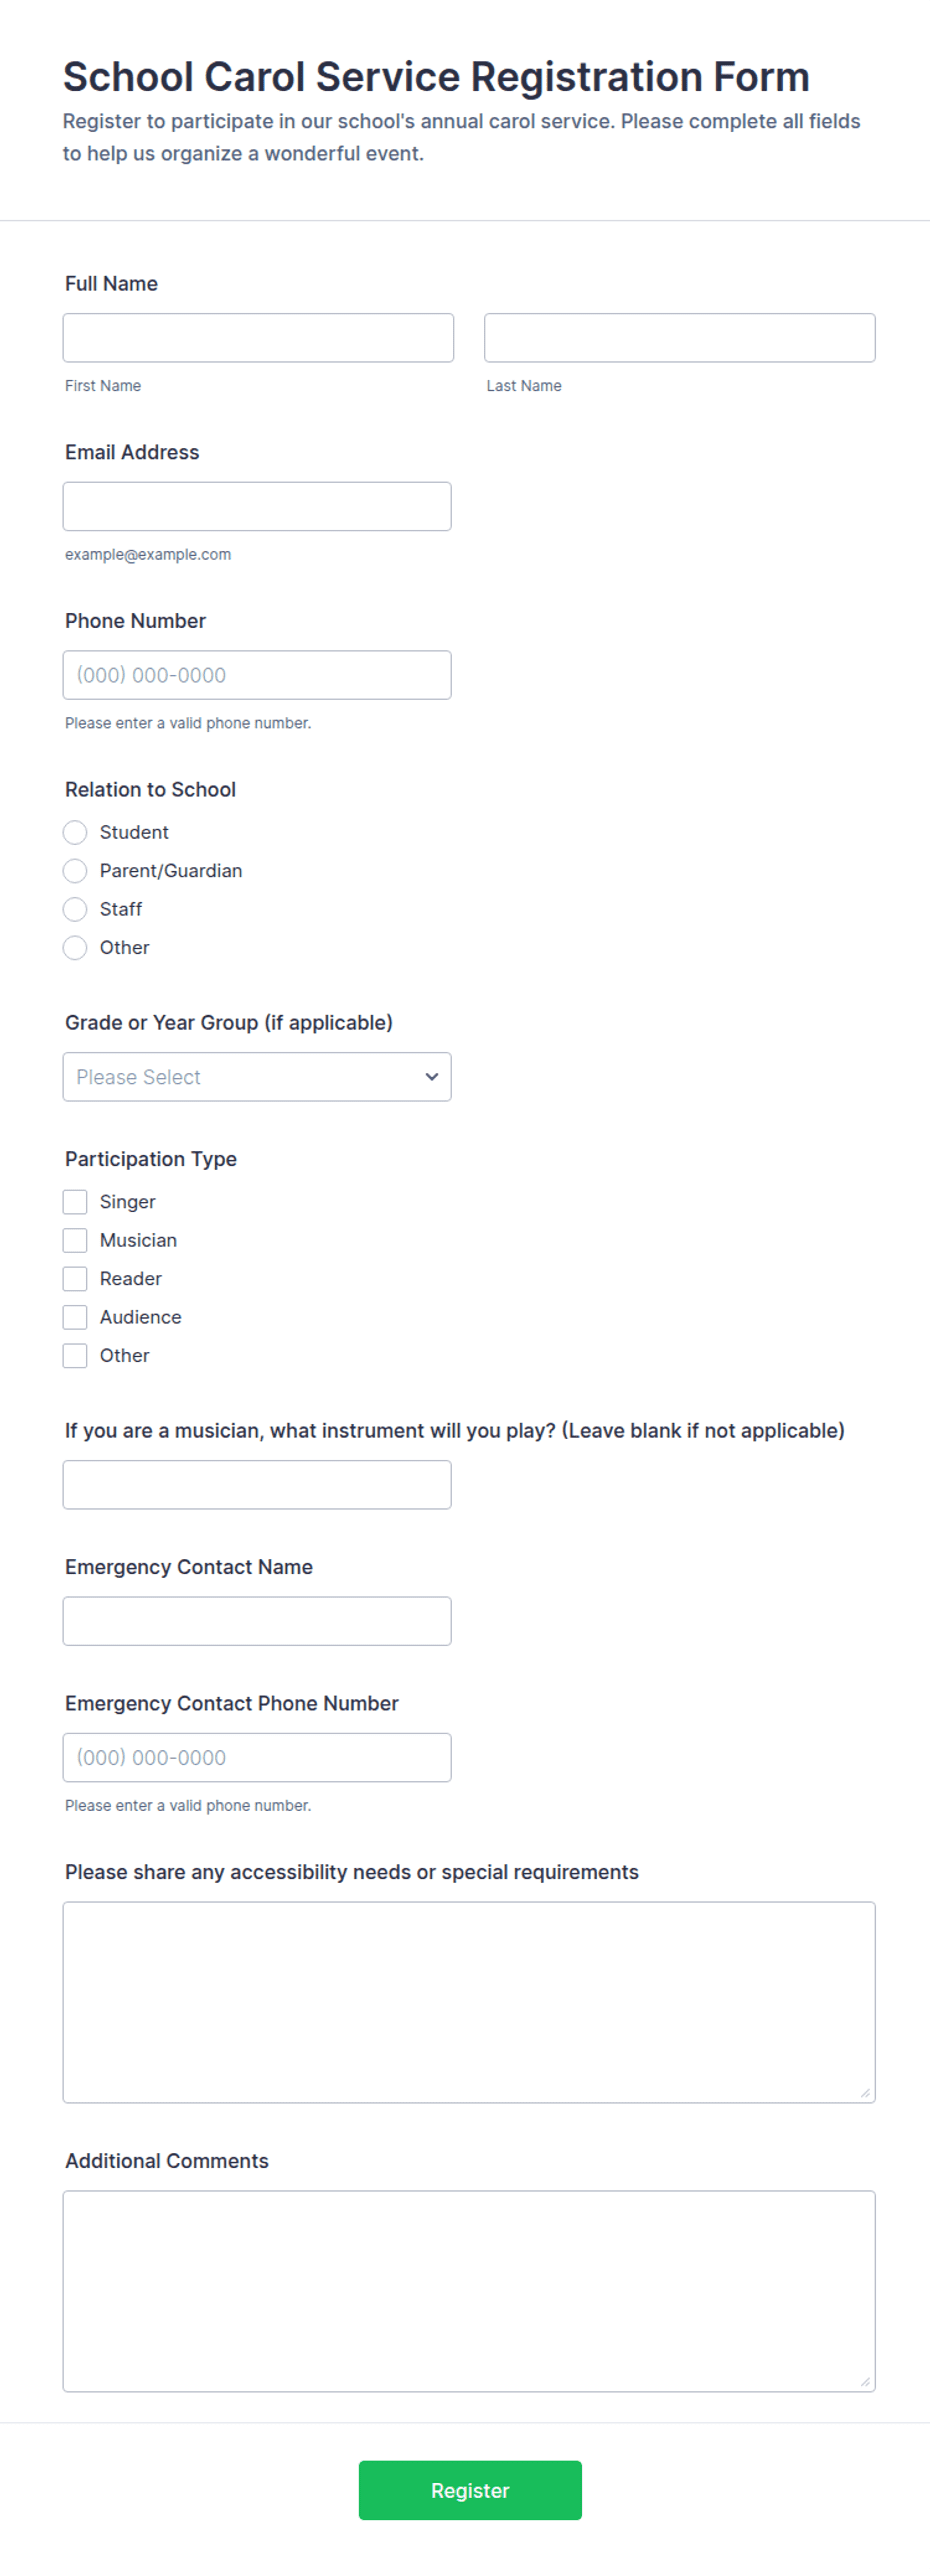Tick the Musician checkbox
The image size is (930, 2569).
click(x=75, y=1240)
